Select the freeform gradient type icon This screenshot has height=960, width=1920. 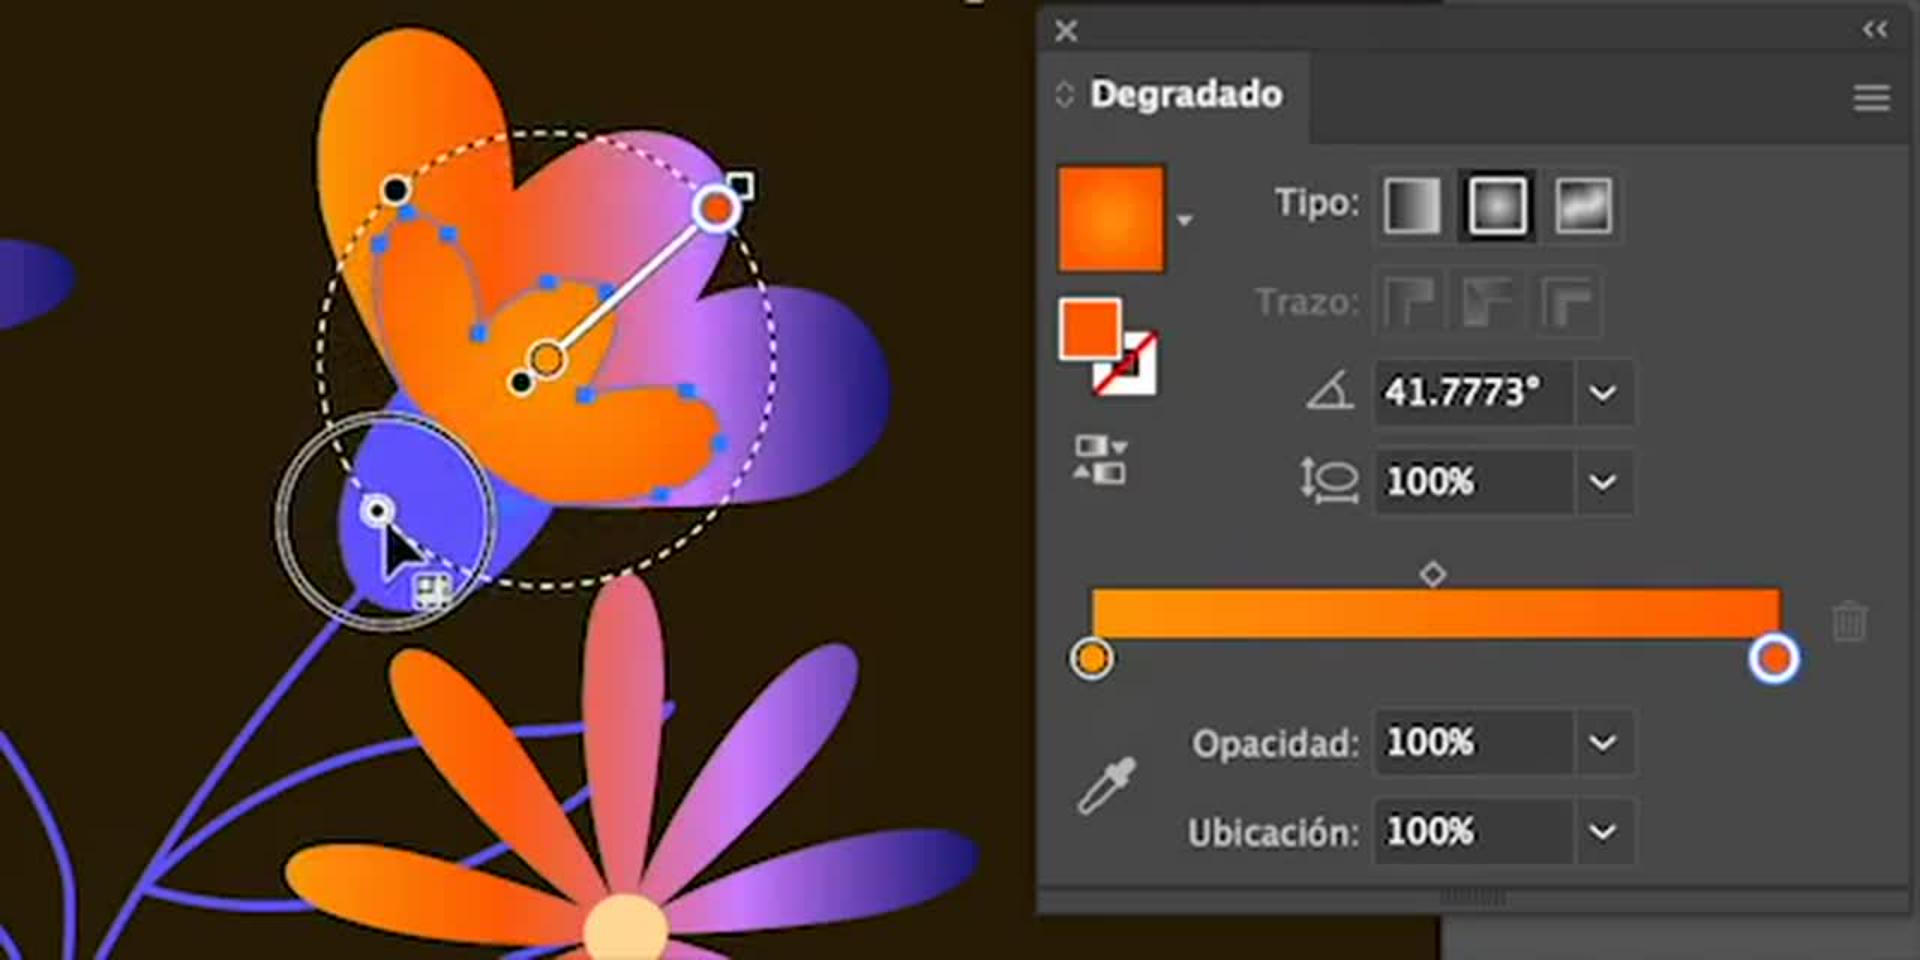tap(1582, 206)
